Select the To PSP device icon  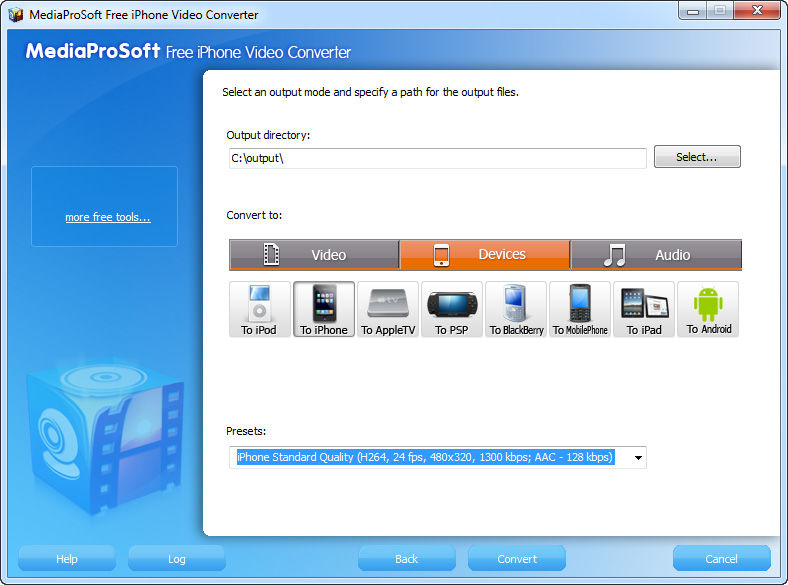pyautogui.click(x=451, y=309)
